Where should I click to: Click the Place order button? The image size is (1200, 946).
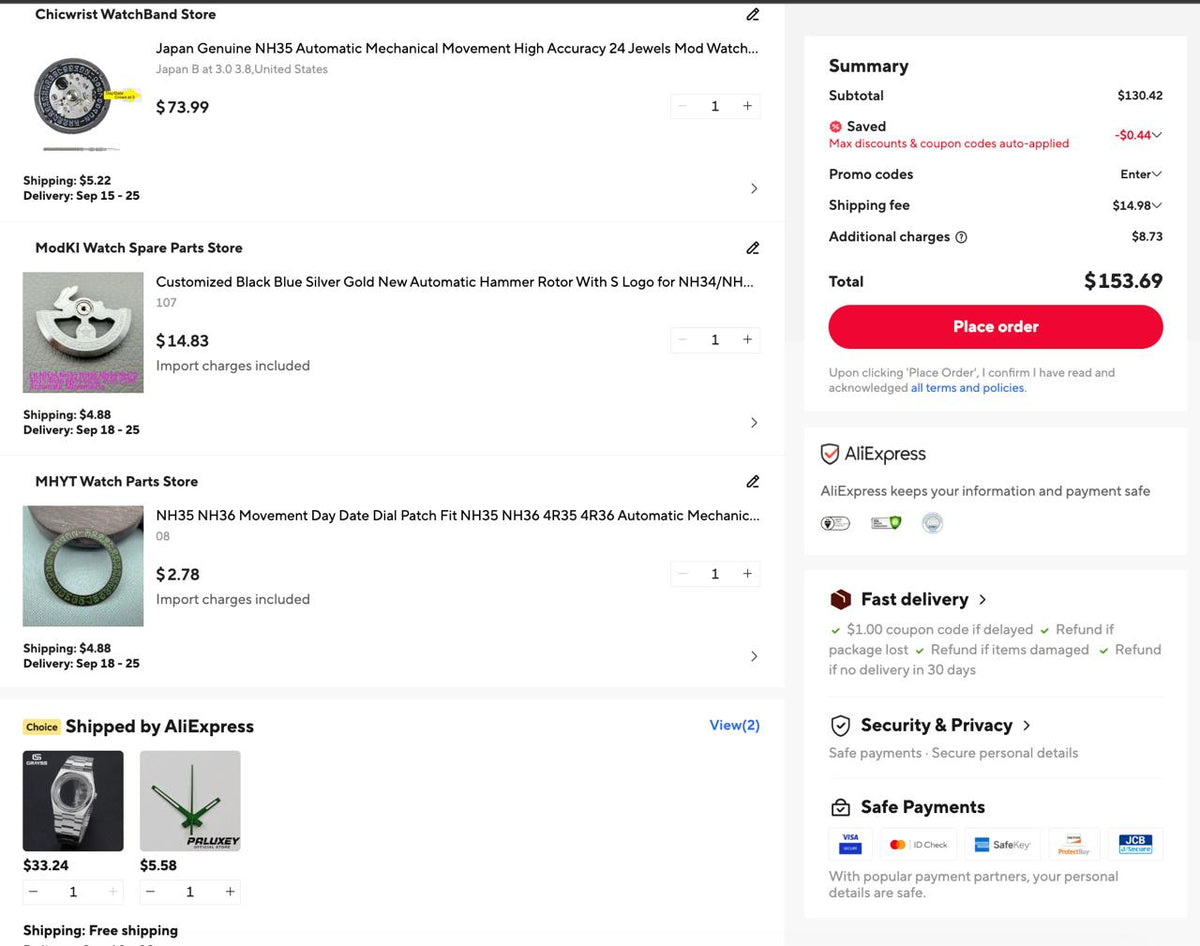click(x=995, y=327)
